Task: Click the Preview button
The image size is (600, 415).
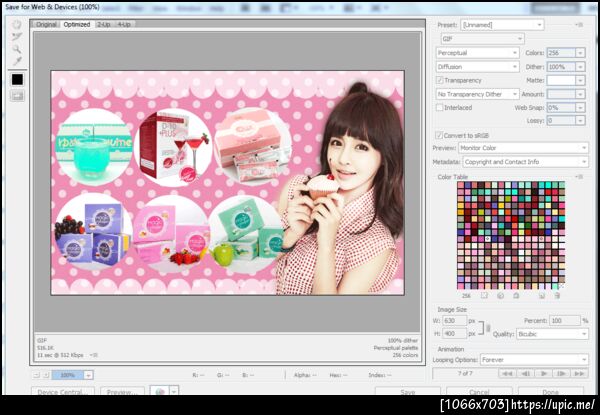Action: (x=122, y=392)
